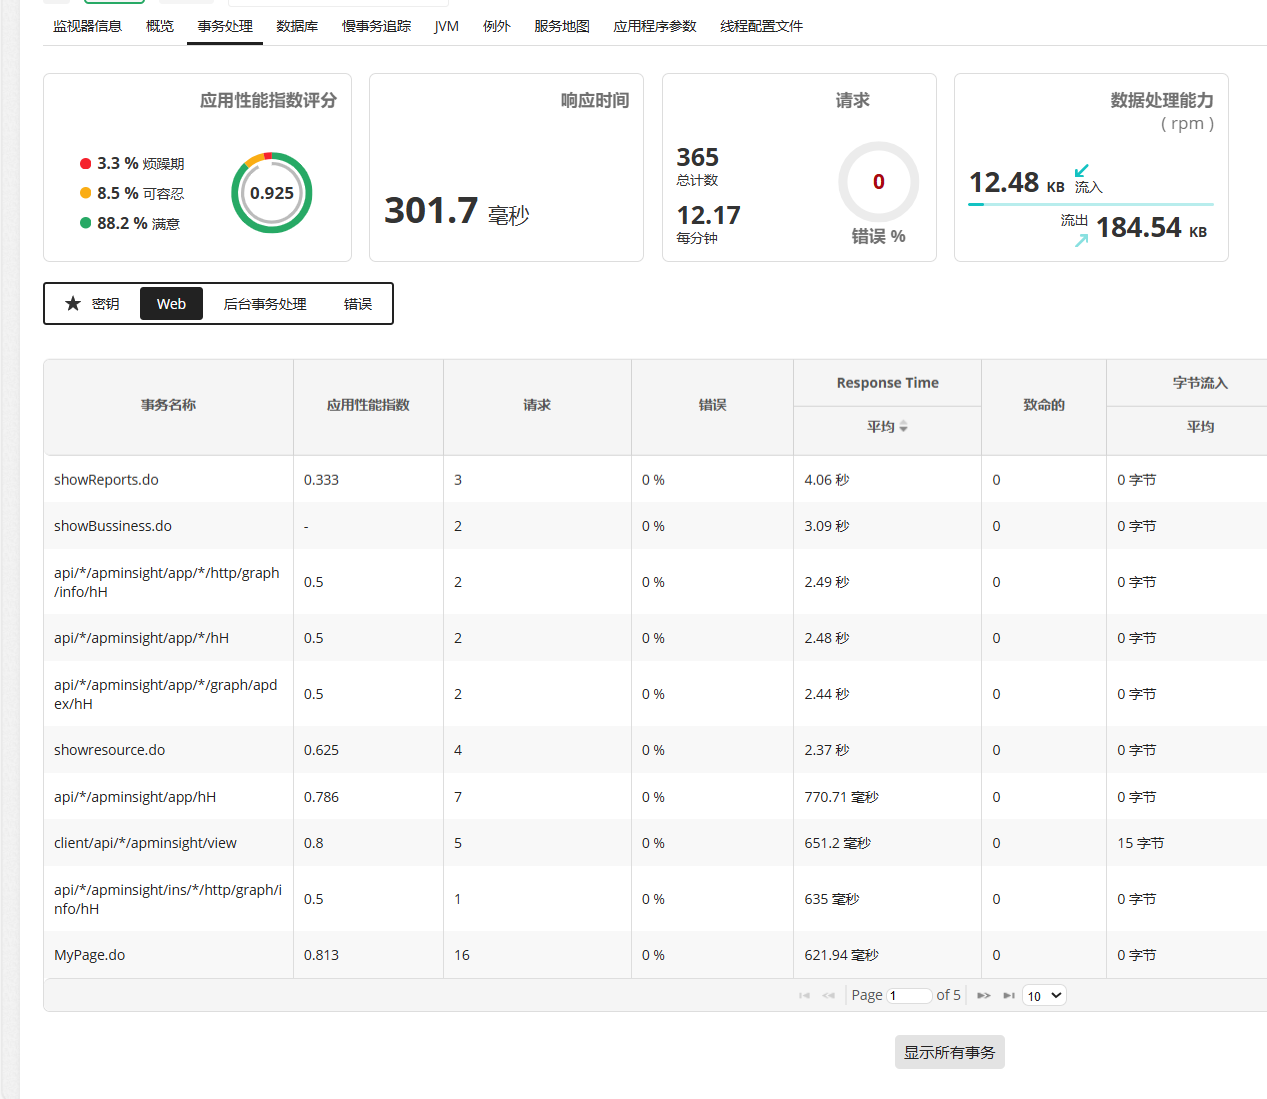
Task: Go to previous page of table
Action: pos(828,996)
